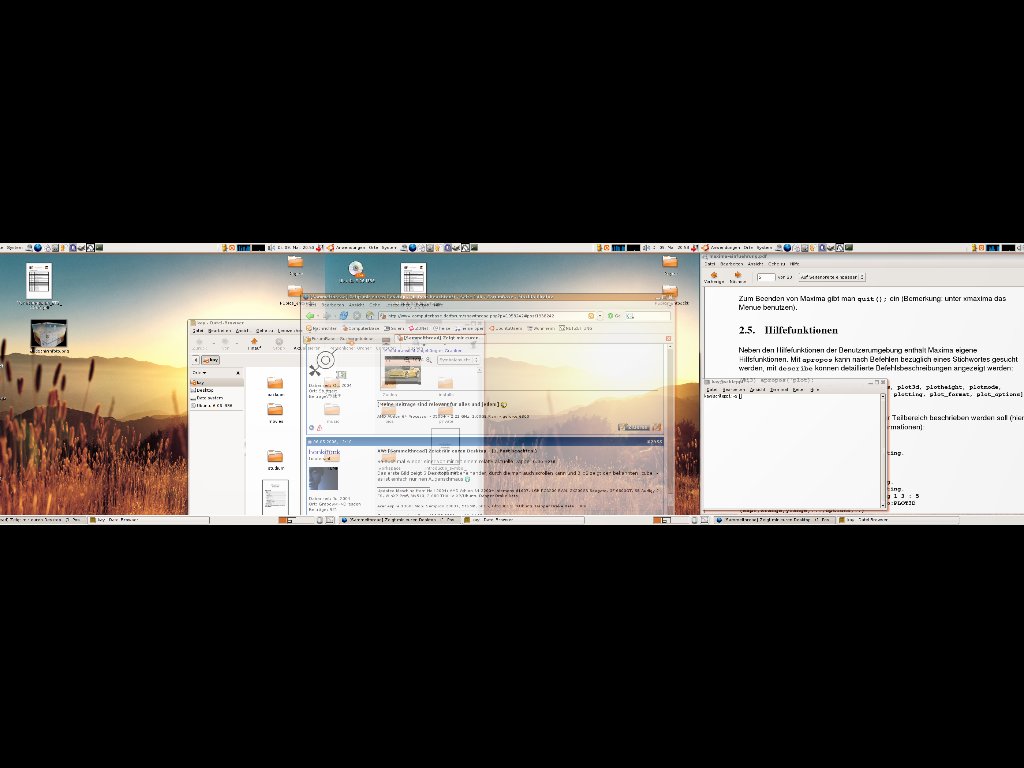Click the Firefox search box
The width and height of the screenshot is (1024, 768).
[x=647, y=316]
